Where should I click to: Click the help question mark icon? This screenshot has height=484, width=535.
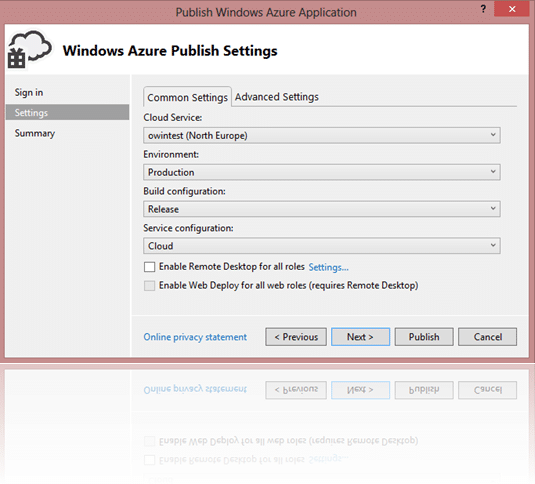(x=483, y=9)
